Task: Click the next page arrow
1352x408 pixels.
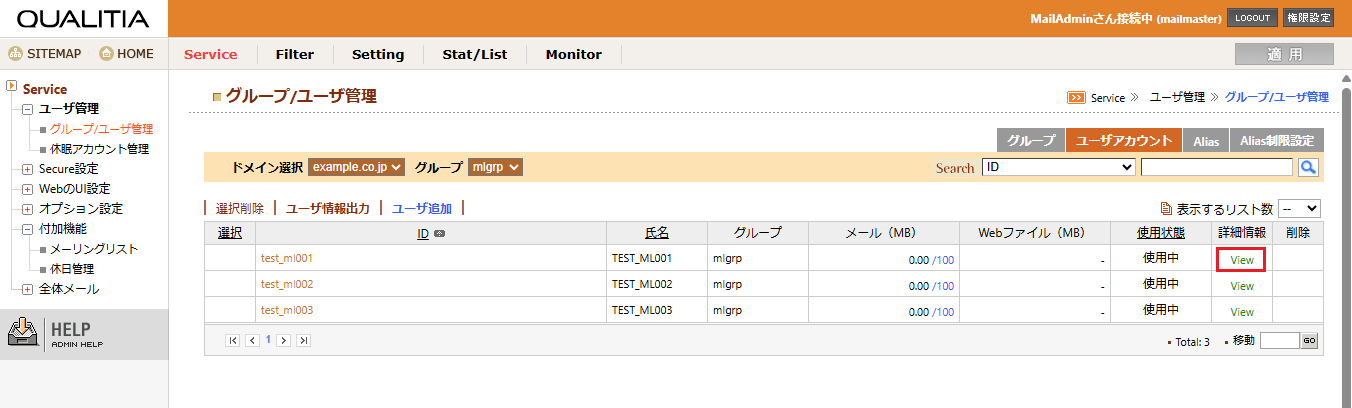Action: (x=284, y=341)
